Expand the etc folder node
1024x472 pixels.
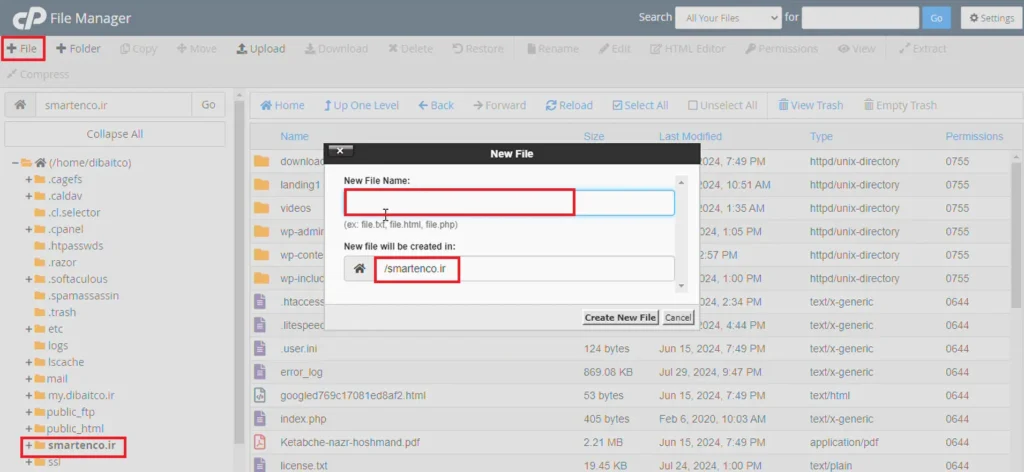tap(29, 328)
